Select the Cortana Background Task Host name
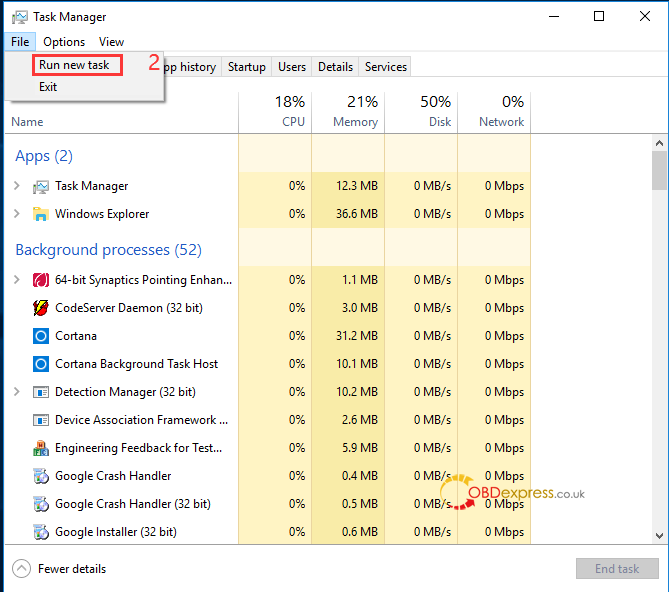The image size is (669, 592). (137, 364)
